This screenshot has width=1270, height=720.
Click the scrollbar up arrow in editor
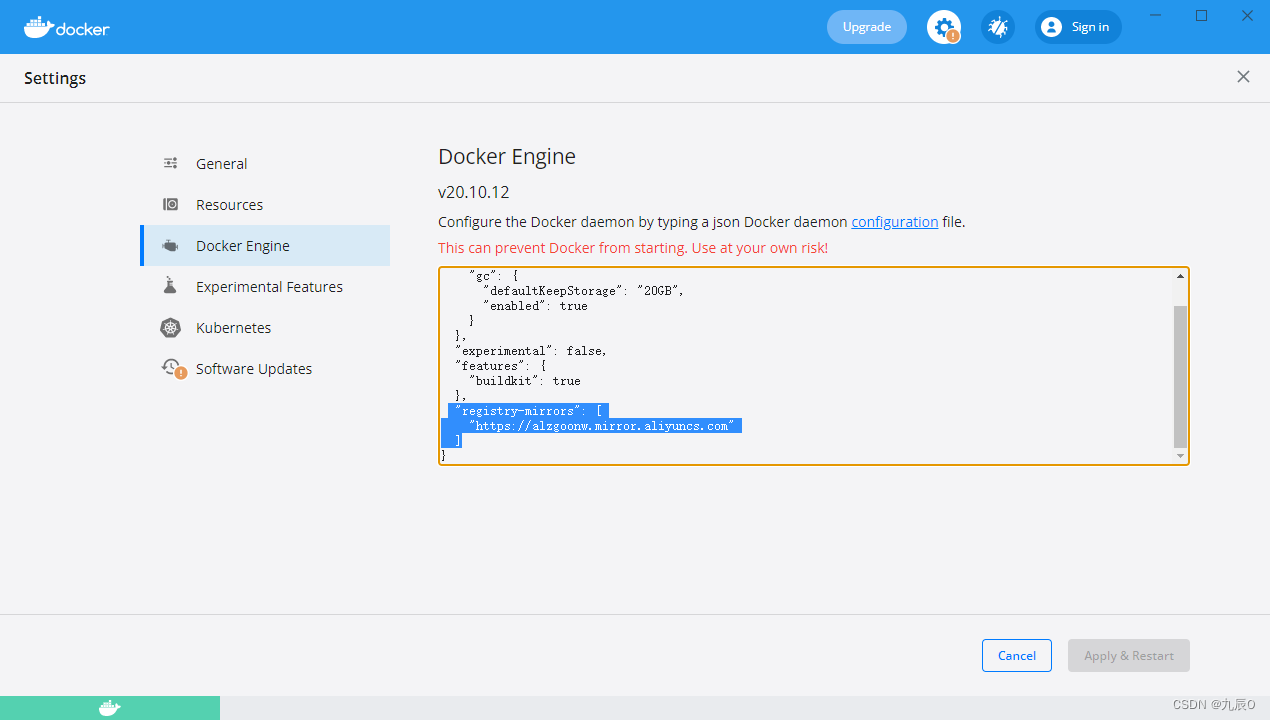pos(1179,275)
